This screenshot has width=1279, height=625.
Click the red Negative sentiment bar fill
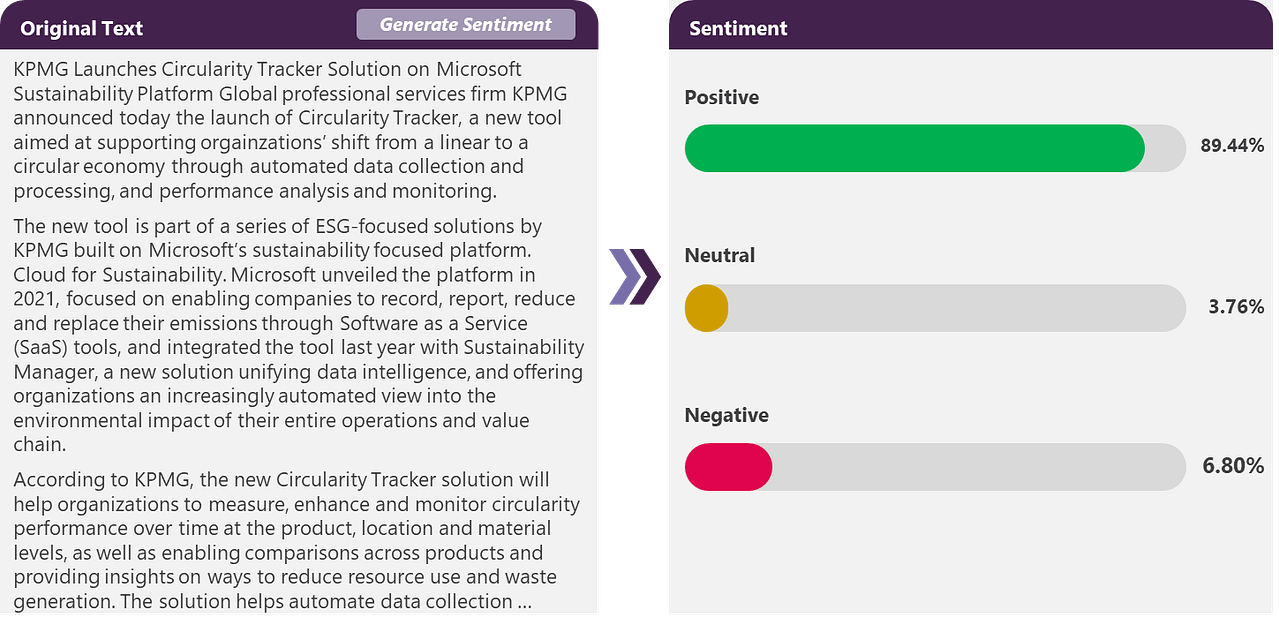click(x=728, y=467)
